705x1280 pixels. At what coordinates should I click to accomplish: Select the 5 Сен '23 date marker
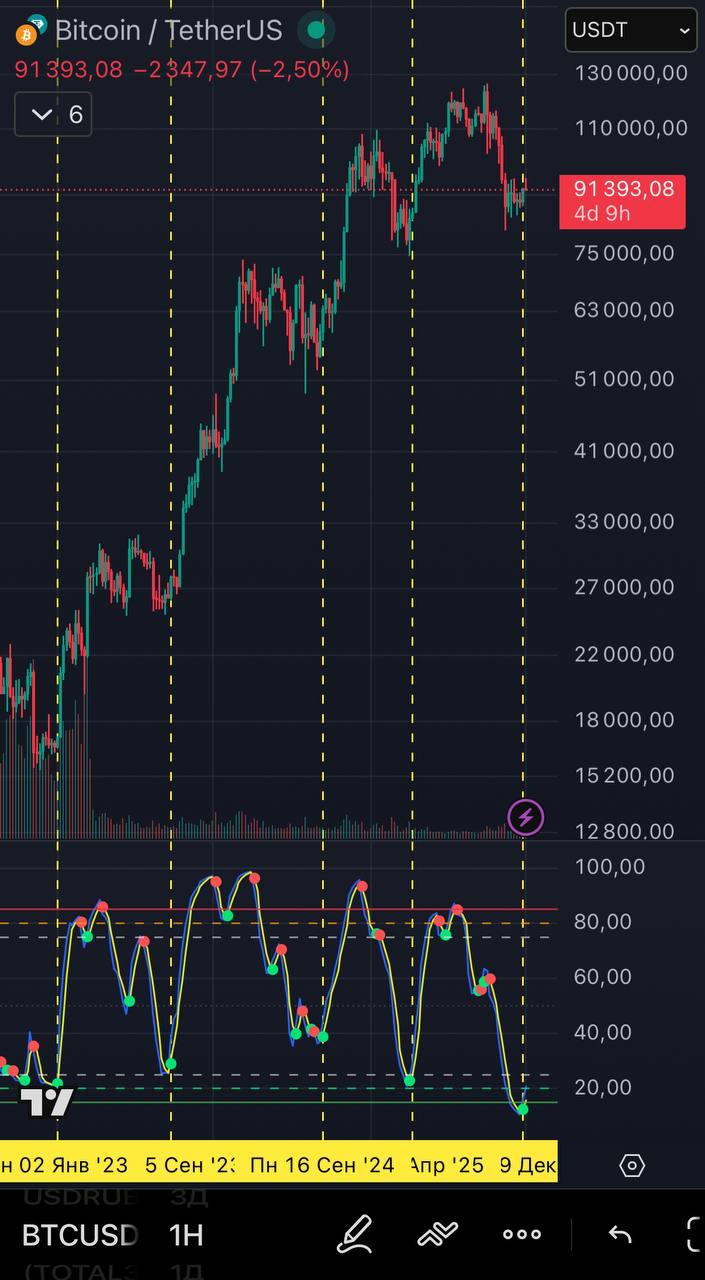(x=191, y=1165)
